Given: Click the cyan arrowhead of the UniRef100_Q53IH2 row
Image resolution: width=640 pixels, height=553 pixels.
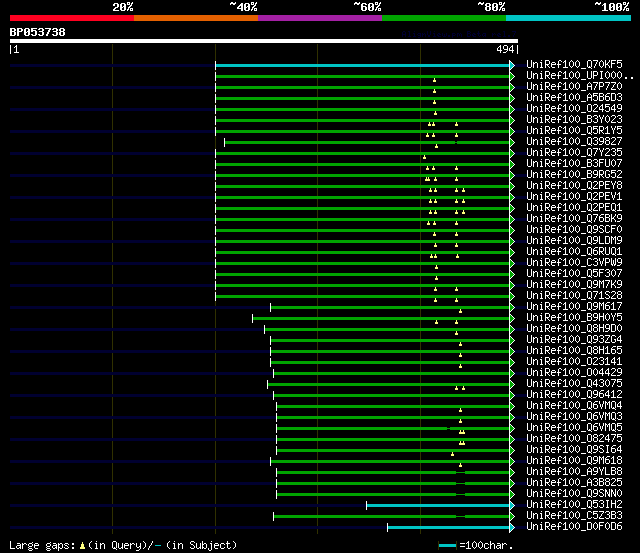Looking at the screenshot, I should 512,506.
